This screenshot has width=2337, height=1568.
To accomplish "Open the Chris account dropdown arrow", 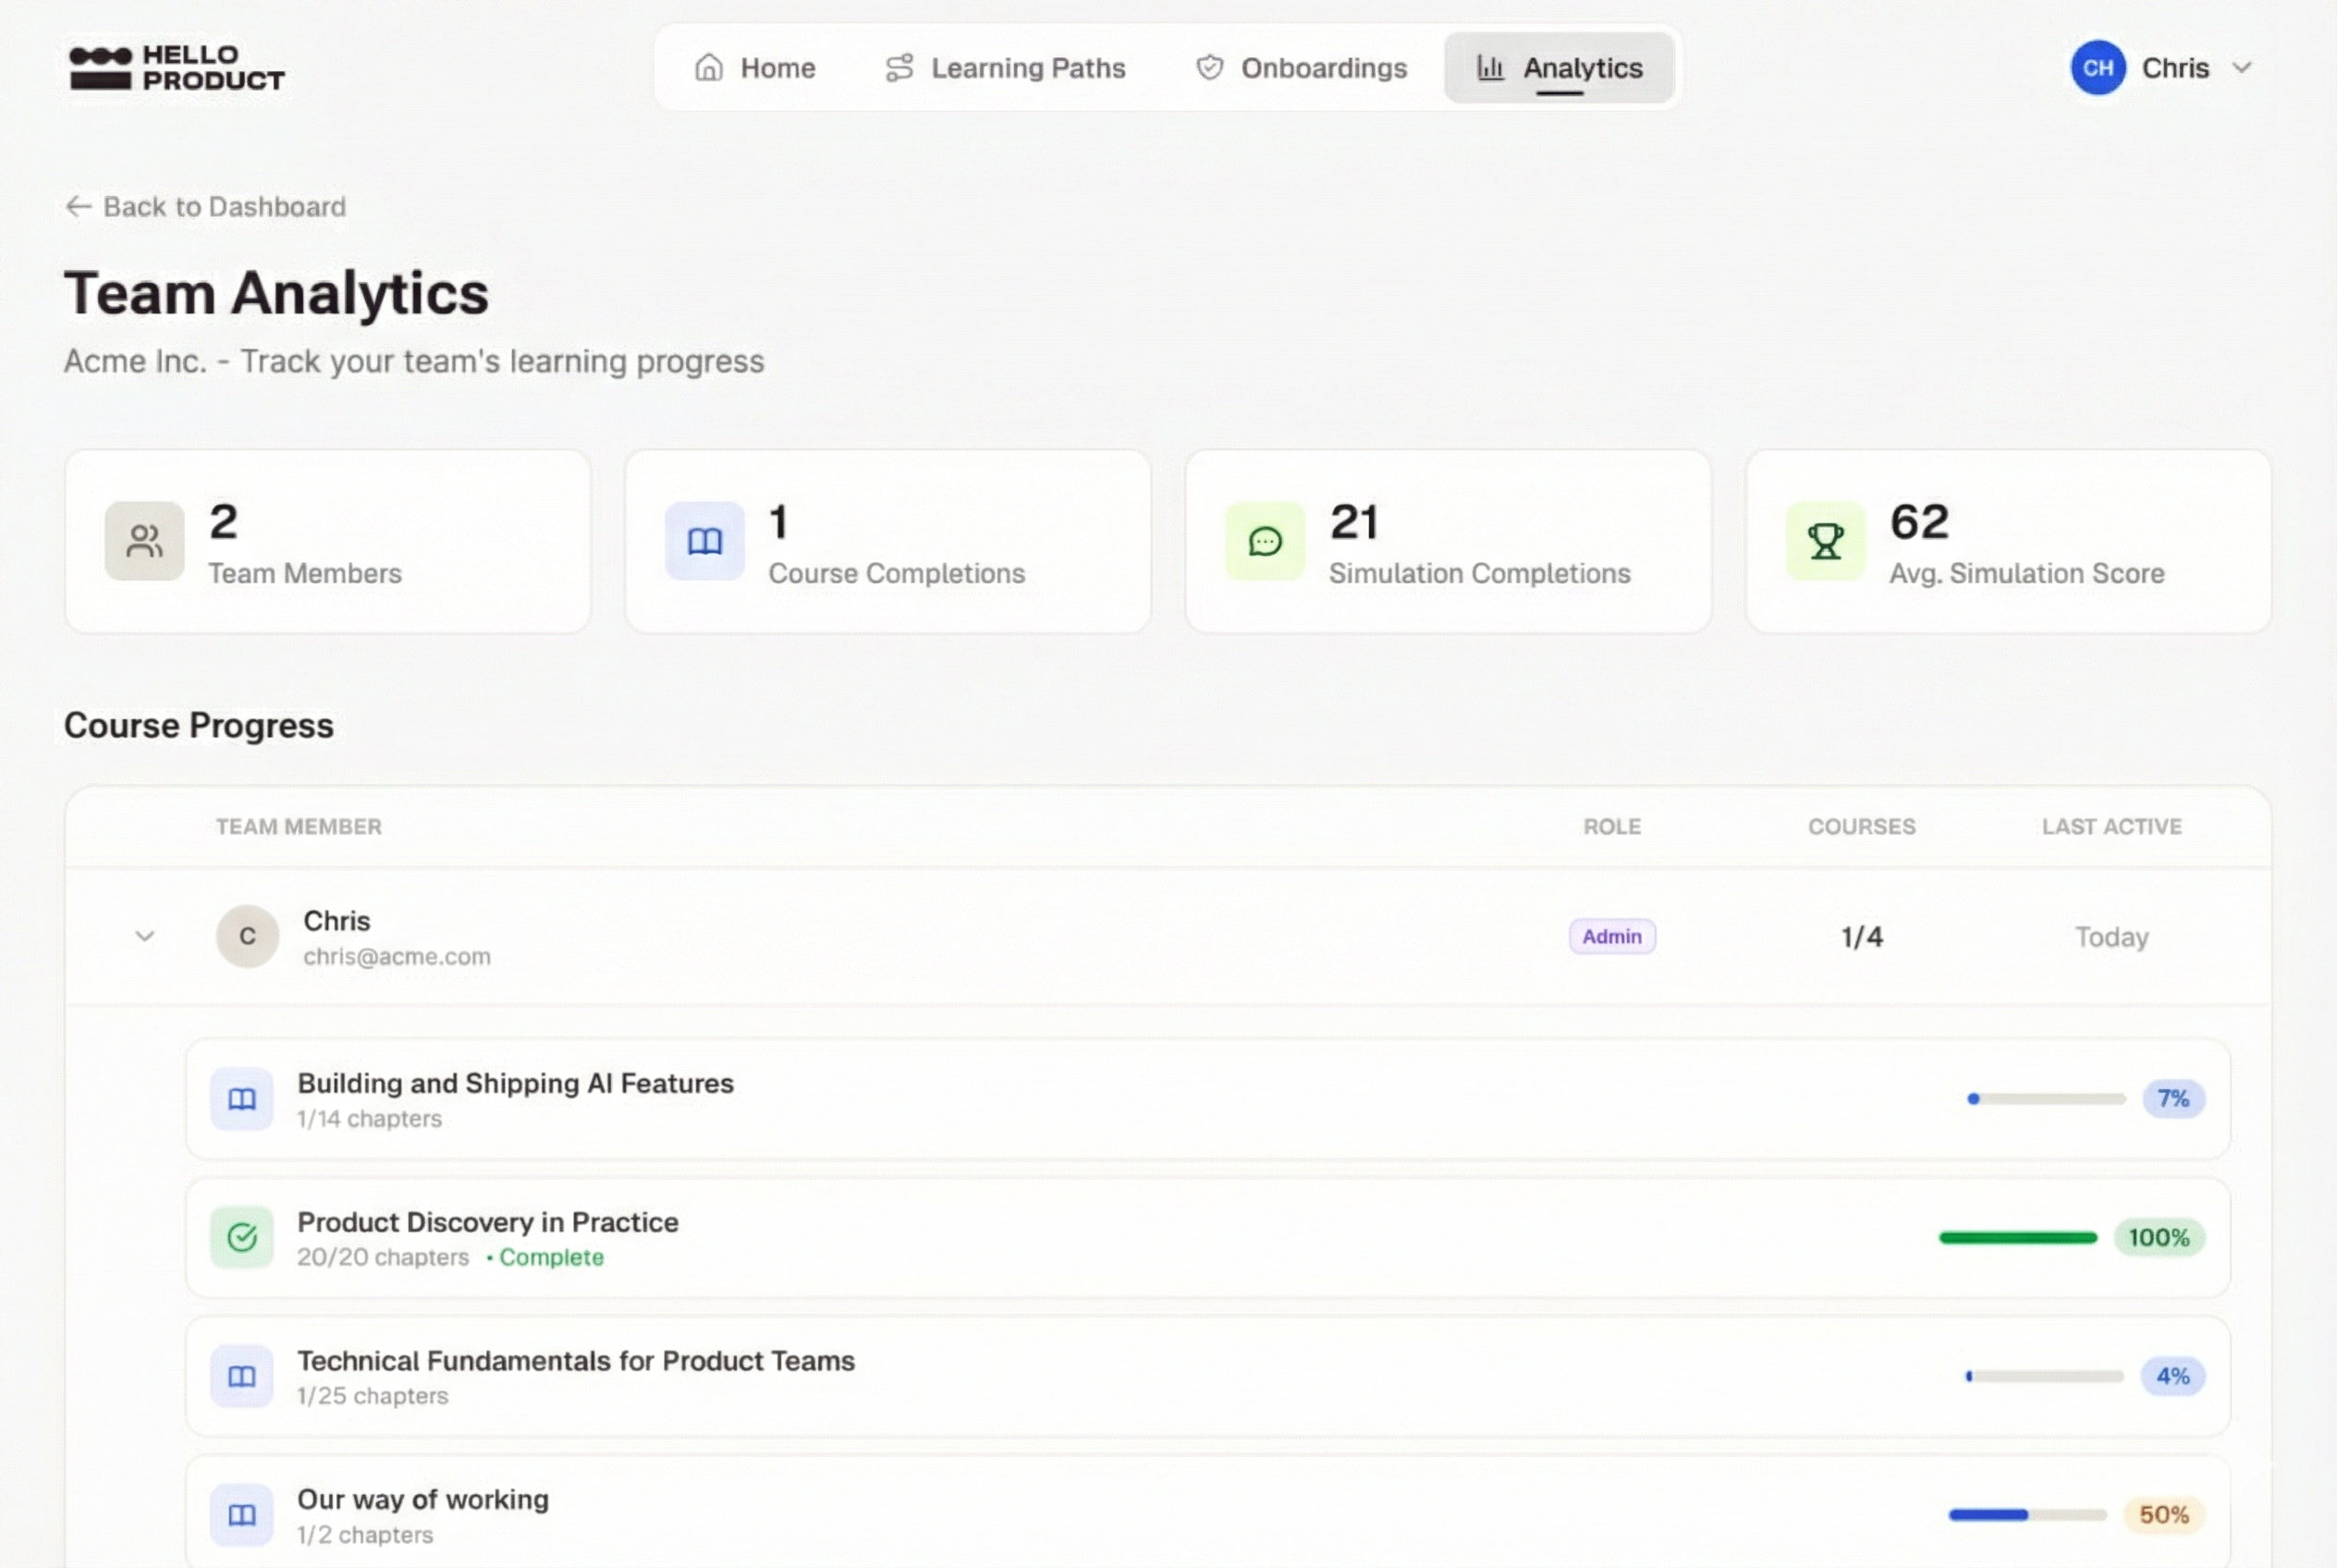I will click(x=2242, y=68).
